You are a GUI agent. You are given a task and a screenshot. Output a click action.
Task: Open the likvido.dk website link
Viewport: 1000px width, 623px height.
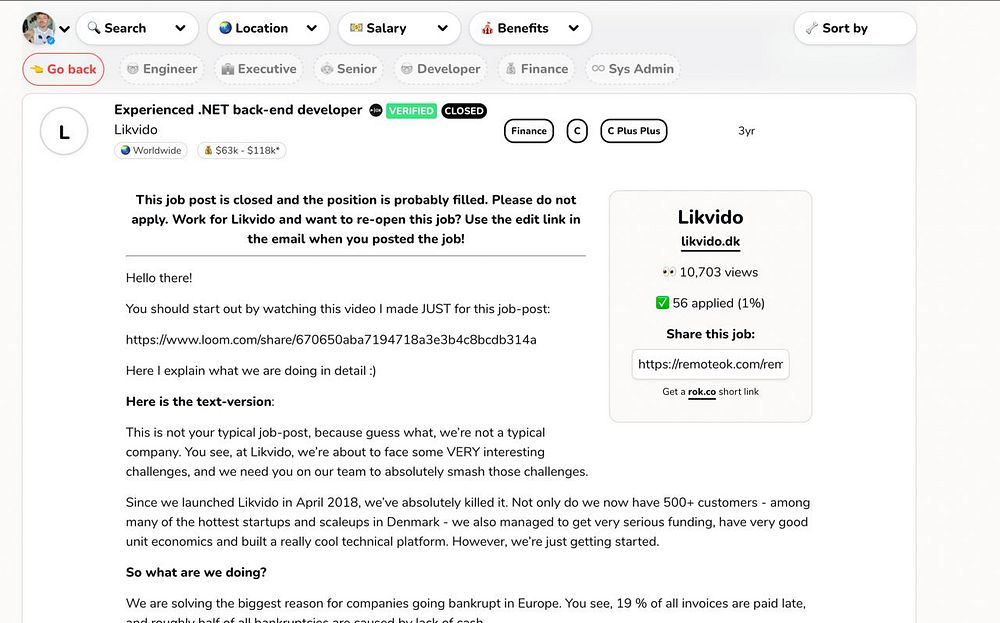710,242
